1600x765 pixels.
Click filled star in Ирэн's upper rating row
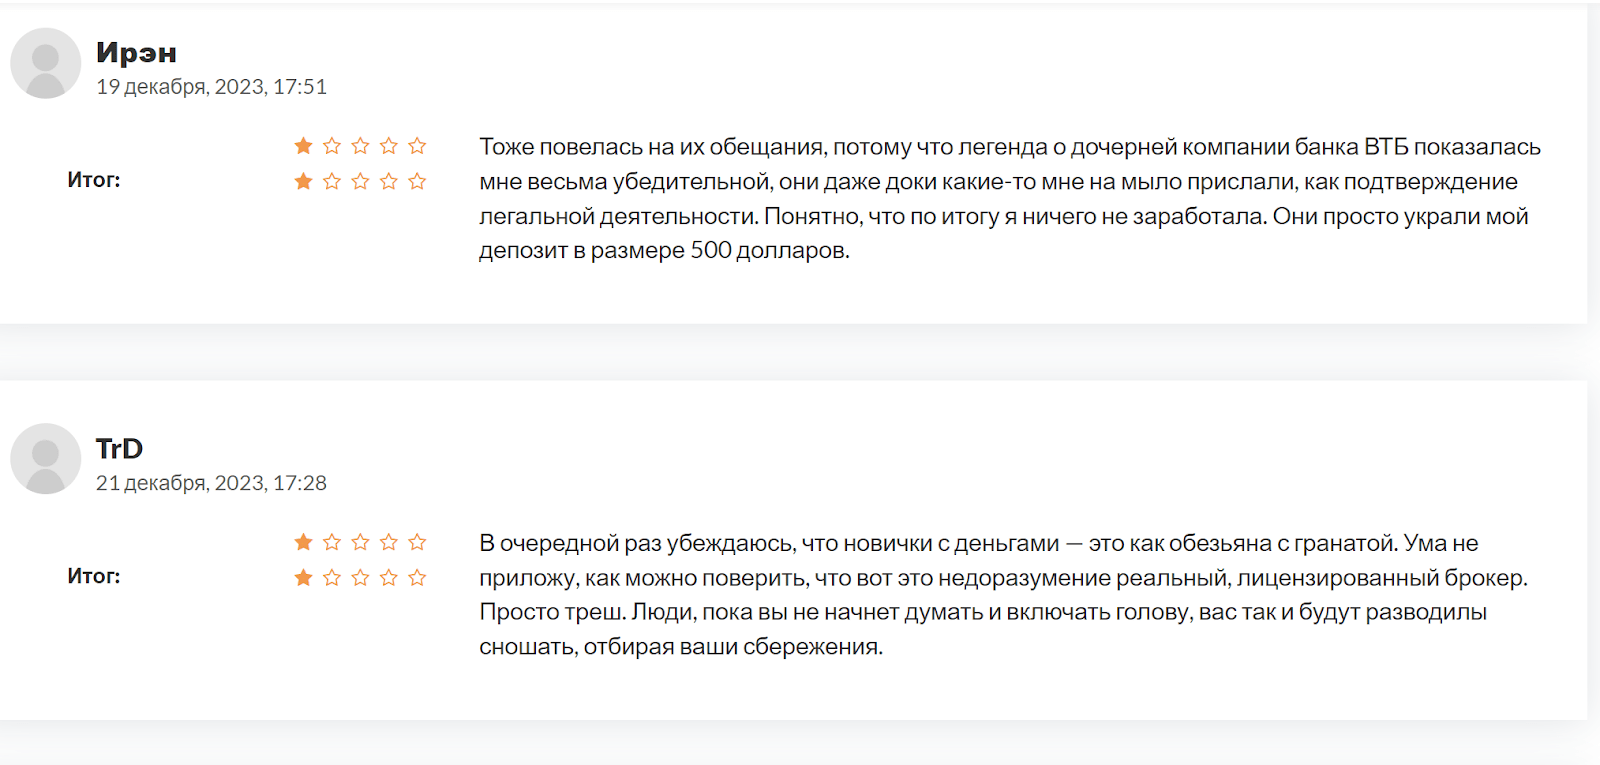tap(304, 146)
